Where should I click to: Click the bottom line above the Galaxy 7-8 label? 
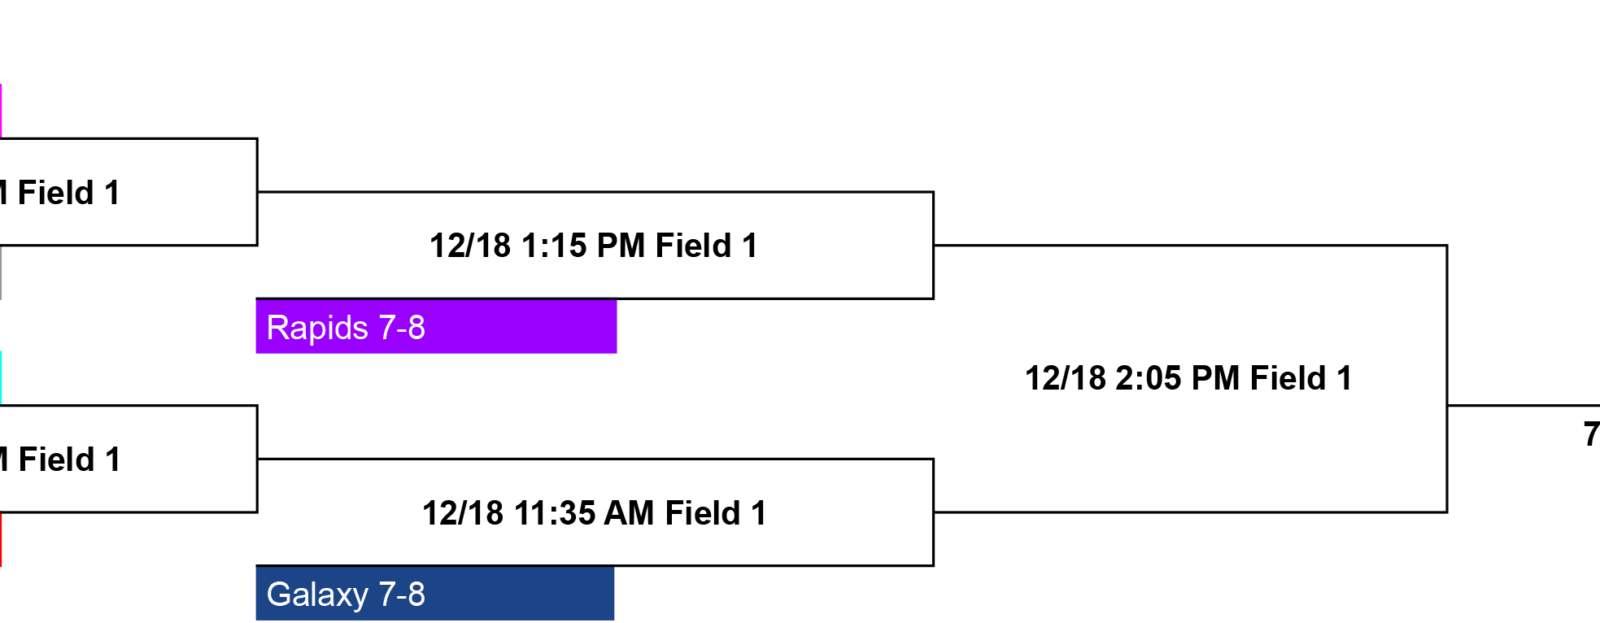(x=595, y=565)
